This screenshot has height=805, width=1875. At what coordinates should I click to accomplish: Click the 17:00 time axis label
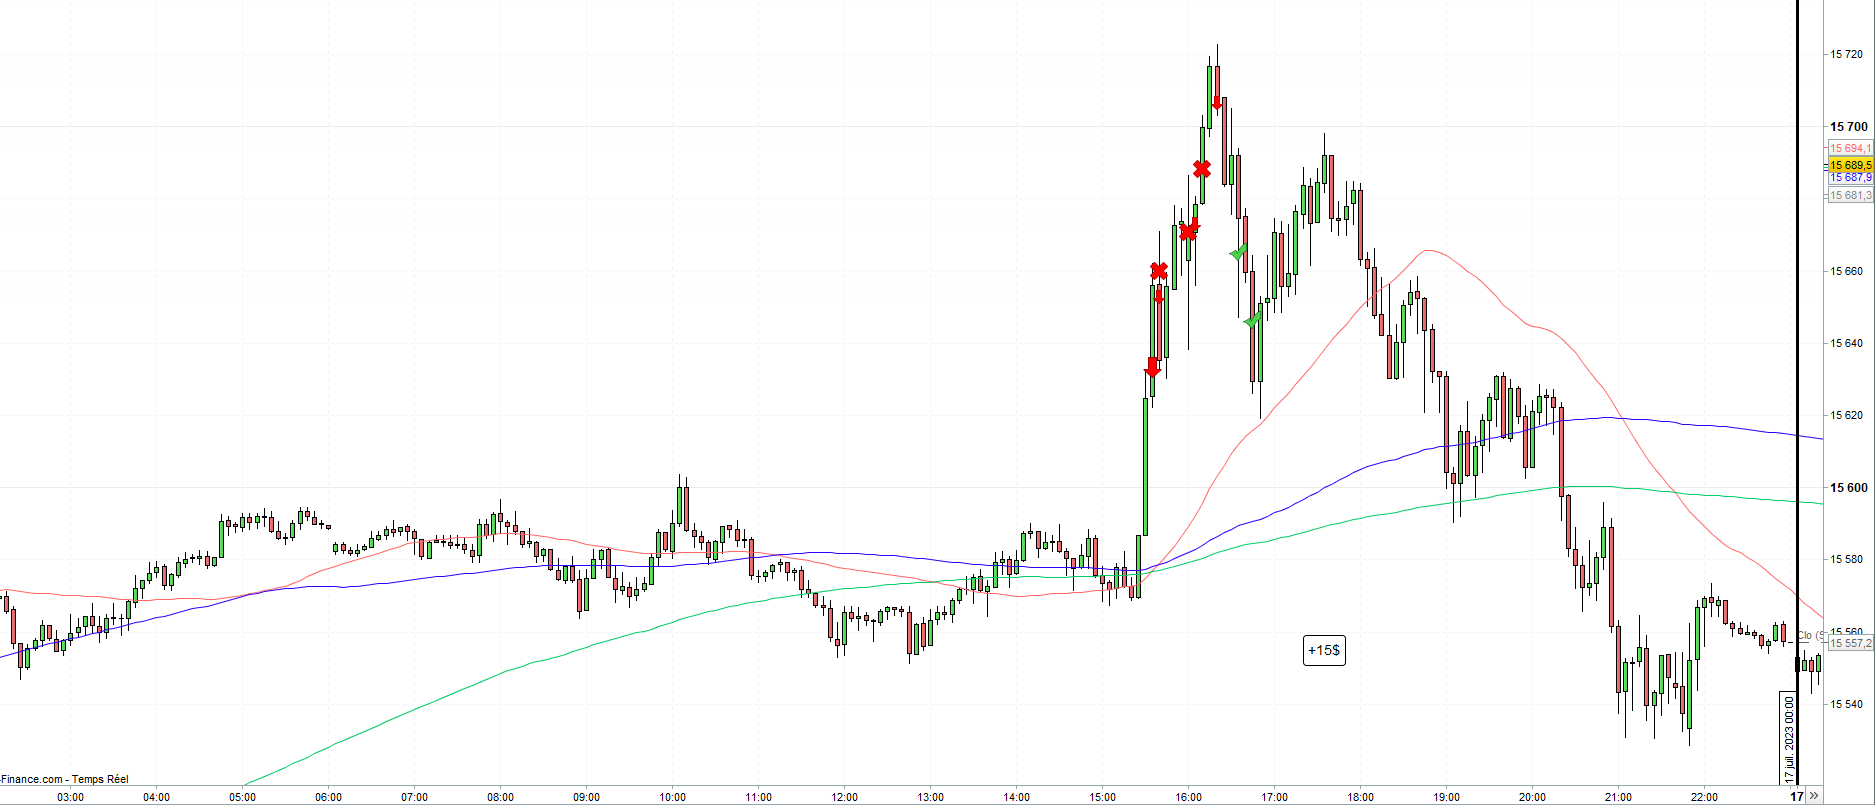[1274, 797]
